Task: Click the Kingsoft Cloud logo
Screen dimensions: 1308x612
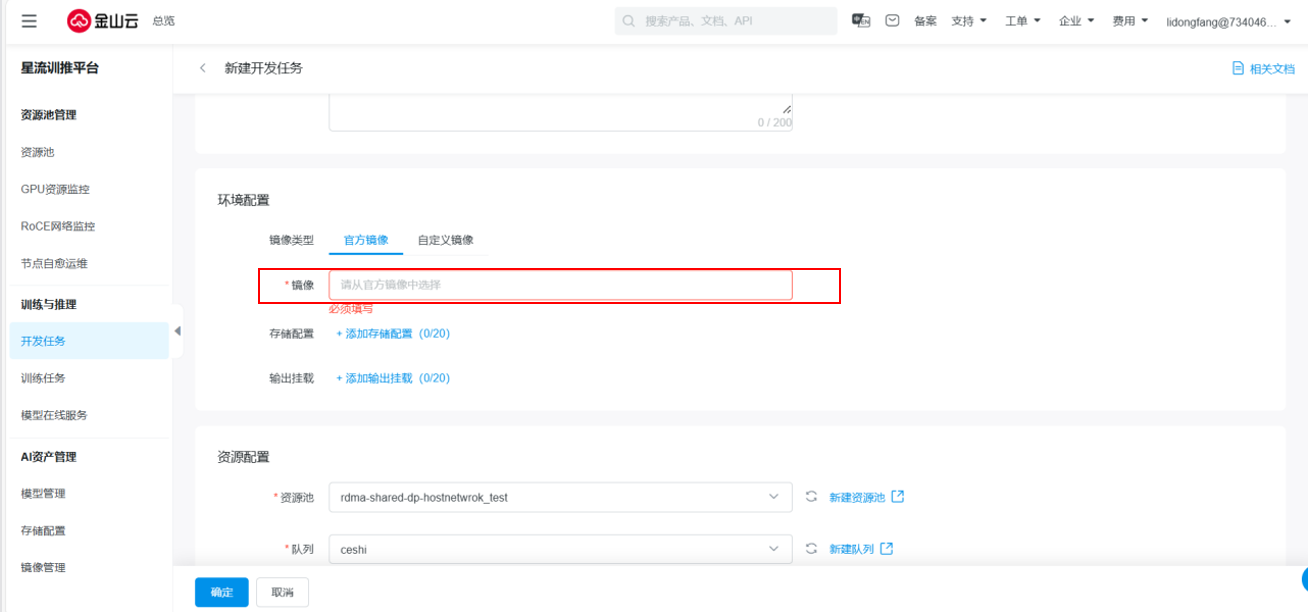Action: click(103, 21)
